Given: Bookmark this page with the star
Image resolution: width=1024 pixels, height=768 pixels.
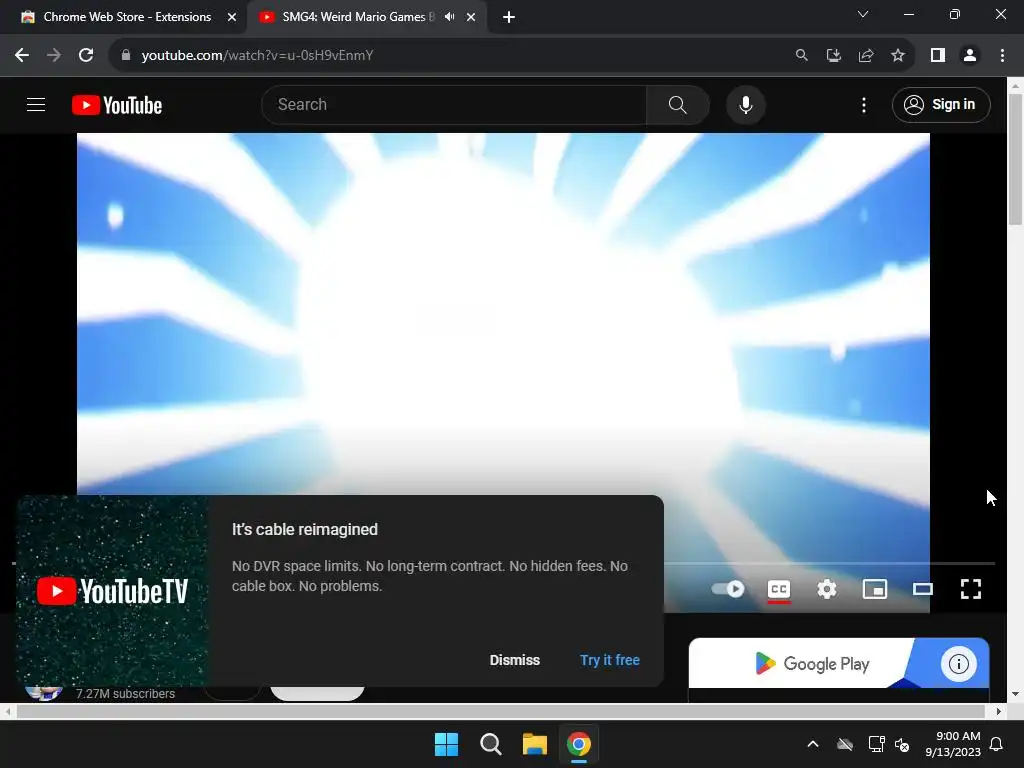Looking at the screenshot, I should [898, 56].
